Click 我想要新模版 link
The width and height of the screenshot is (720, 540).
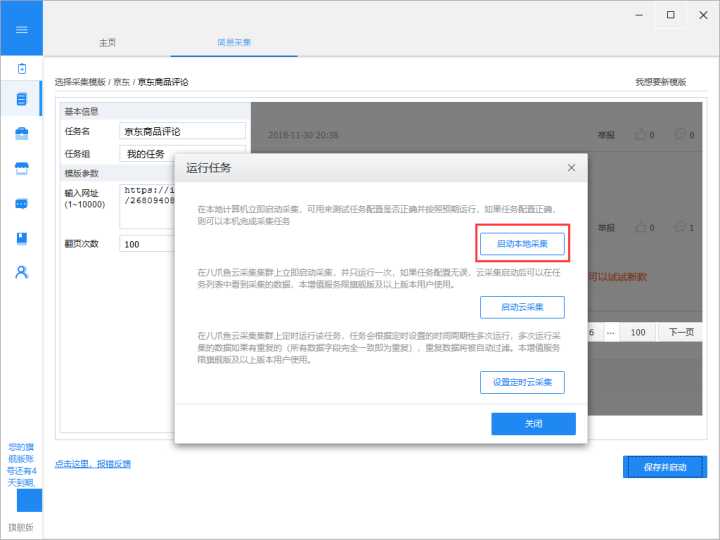660,82
